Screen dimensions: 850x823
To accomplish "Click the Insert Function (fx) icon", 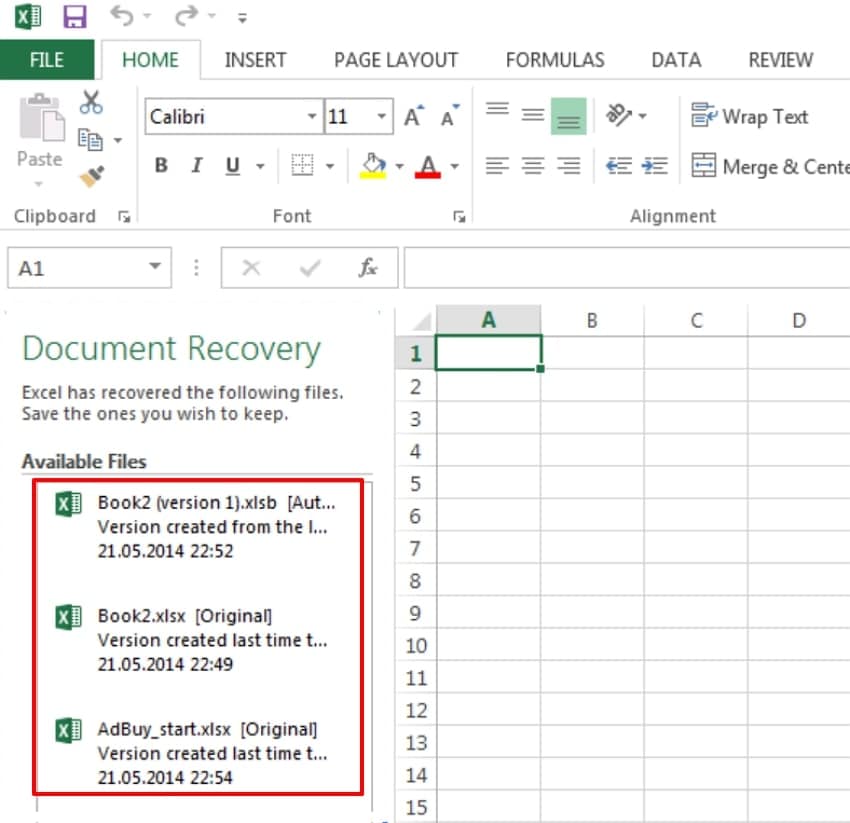I will click(x=368, y=267).
